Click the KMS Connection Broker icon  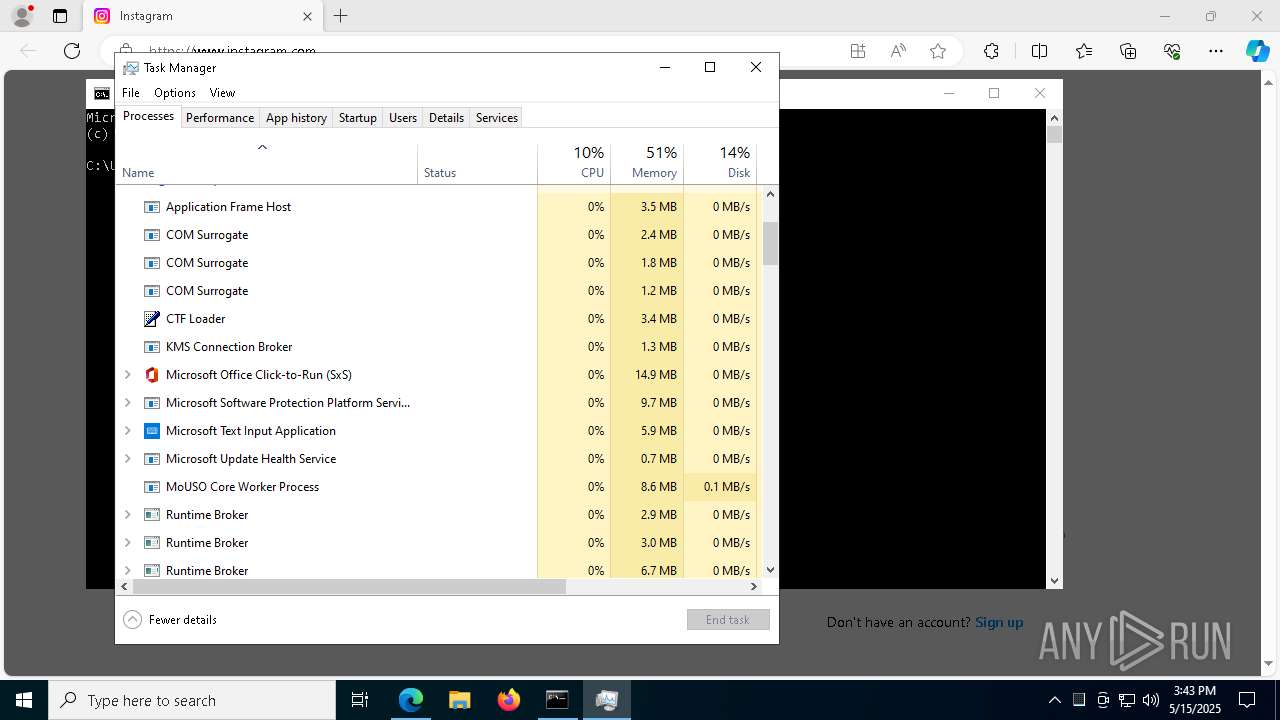point(152,347)
